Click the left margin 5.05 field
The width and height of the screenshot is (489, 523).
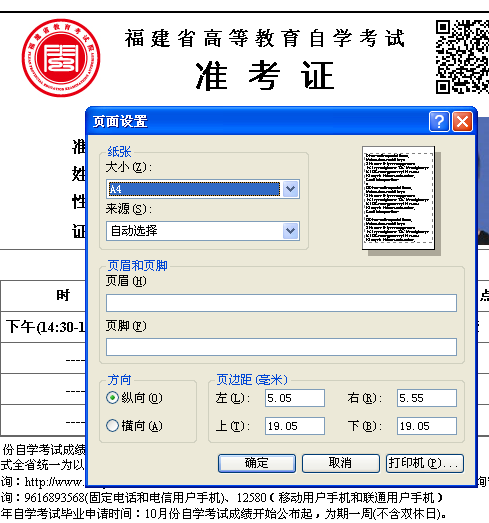(x=295, y=398)
